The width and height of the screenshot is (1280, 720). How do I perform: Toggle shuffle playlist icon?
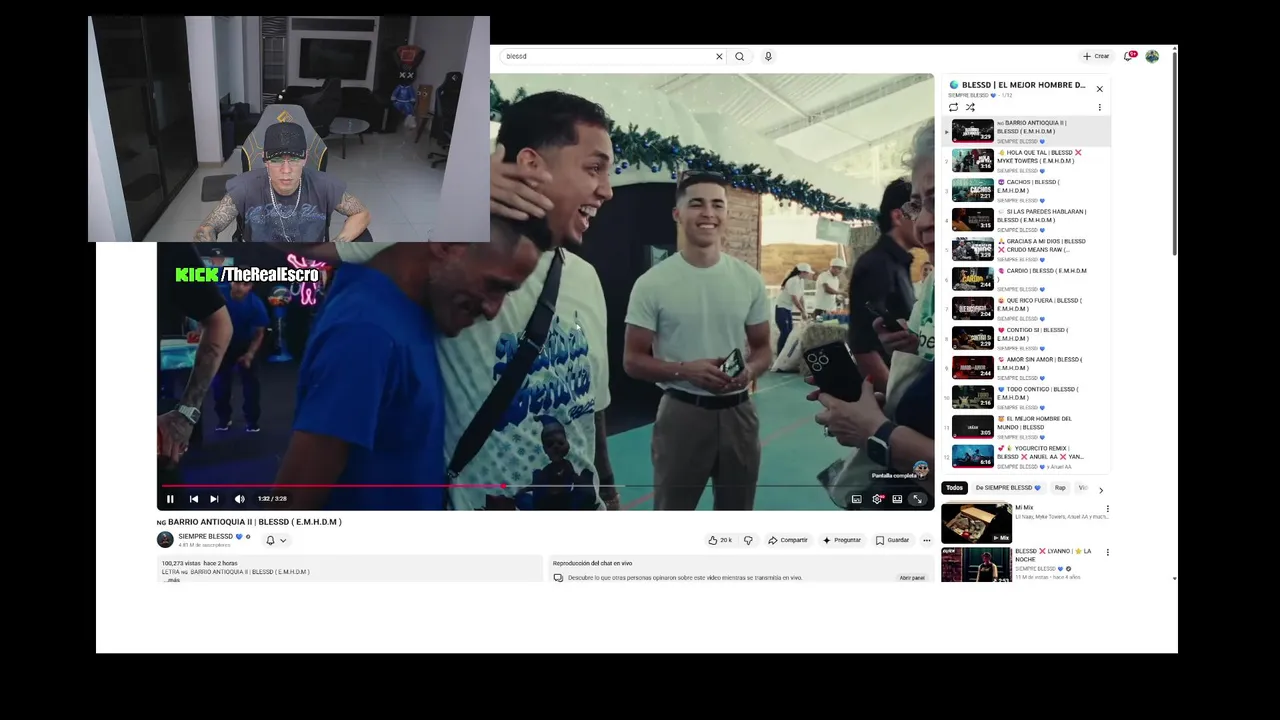point(970,107)
